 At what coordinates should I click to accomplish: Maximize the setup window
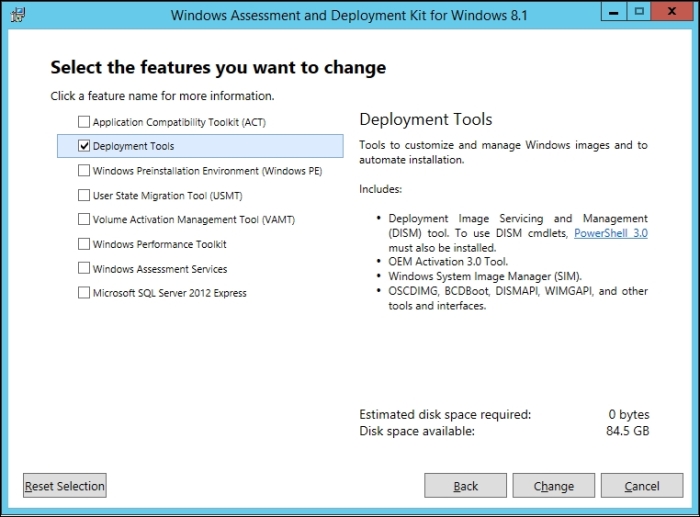point(639,12)
